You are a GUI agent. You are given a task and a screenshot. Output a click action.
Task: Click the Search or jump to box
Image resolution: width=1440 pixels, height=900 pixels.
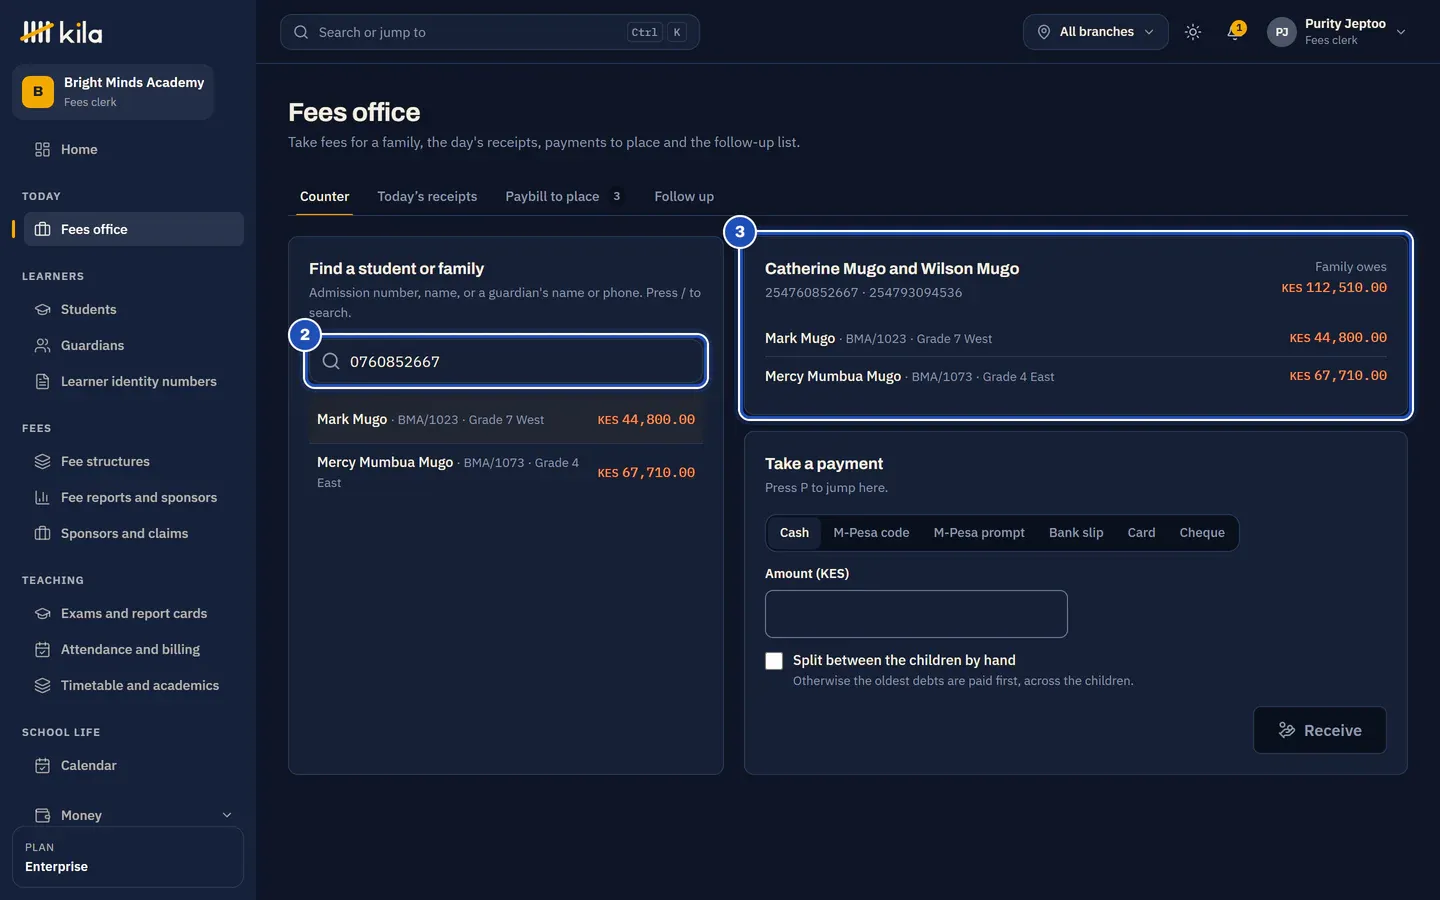[x=490, y=32]
